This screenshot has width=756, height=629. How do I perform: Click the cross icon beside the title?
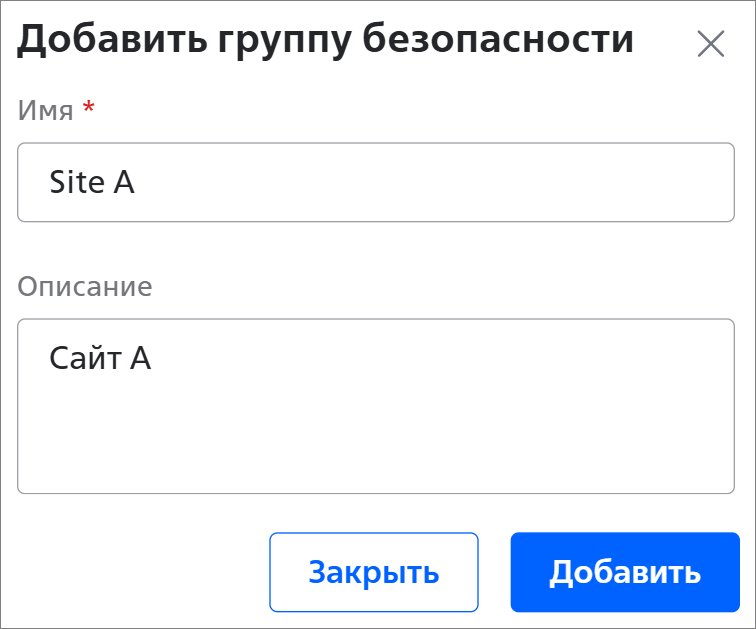coord(710,44)
